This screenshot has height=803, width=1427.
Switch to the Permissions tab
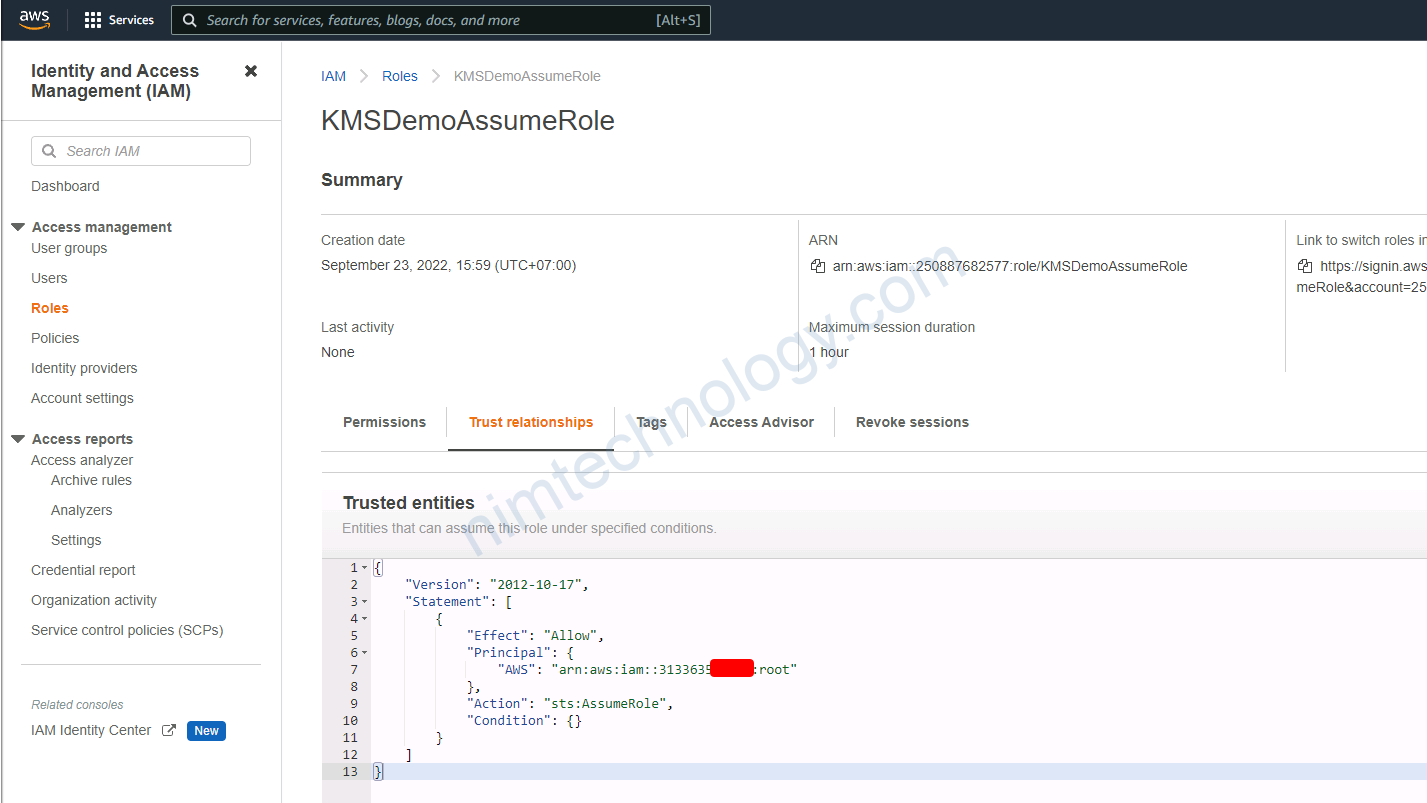[384, 422]
